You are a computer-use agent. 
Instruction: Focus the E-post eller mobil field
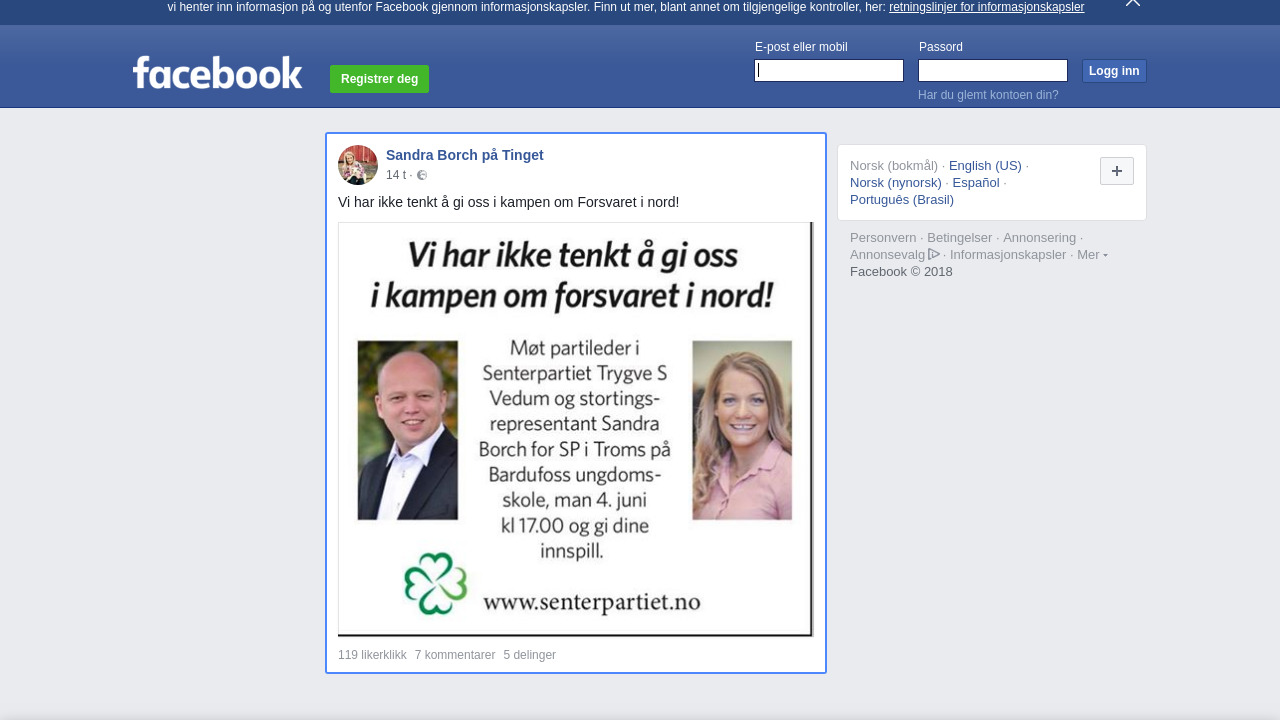point(829,70)
